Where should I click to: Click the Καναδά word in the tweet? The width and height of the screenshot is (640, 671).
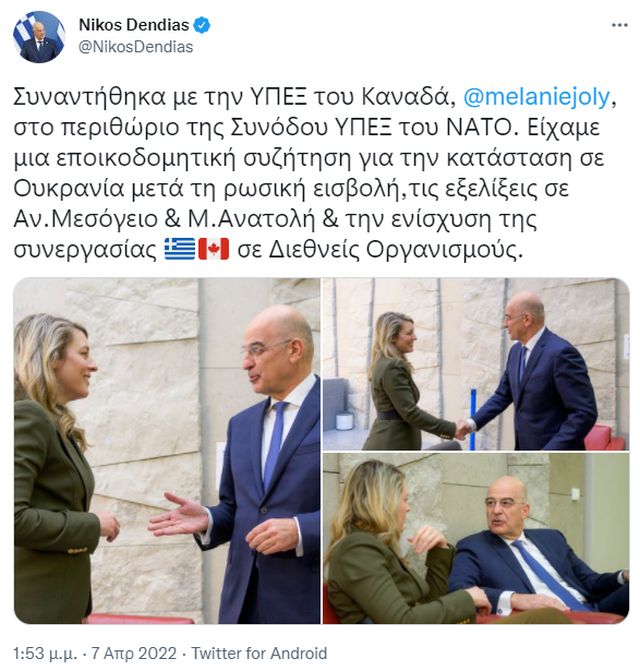tap(409, 98)
